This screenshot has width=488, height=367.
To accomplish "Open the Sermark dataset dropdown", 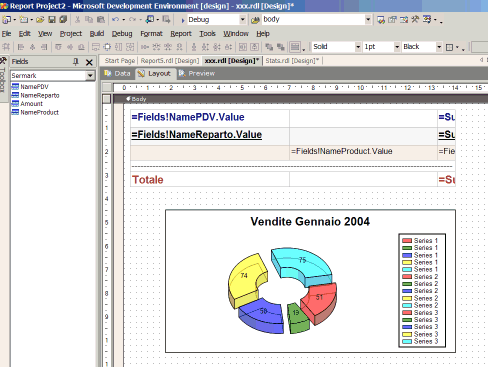I will [90, 76].
